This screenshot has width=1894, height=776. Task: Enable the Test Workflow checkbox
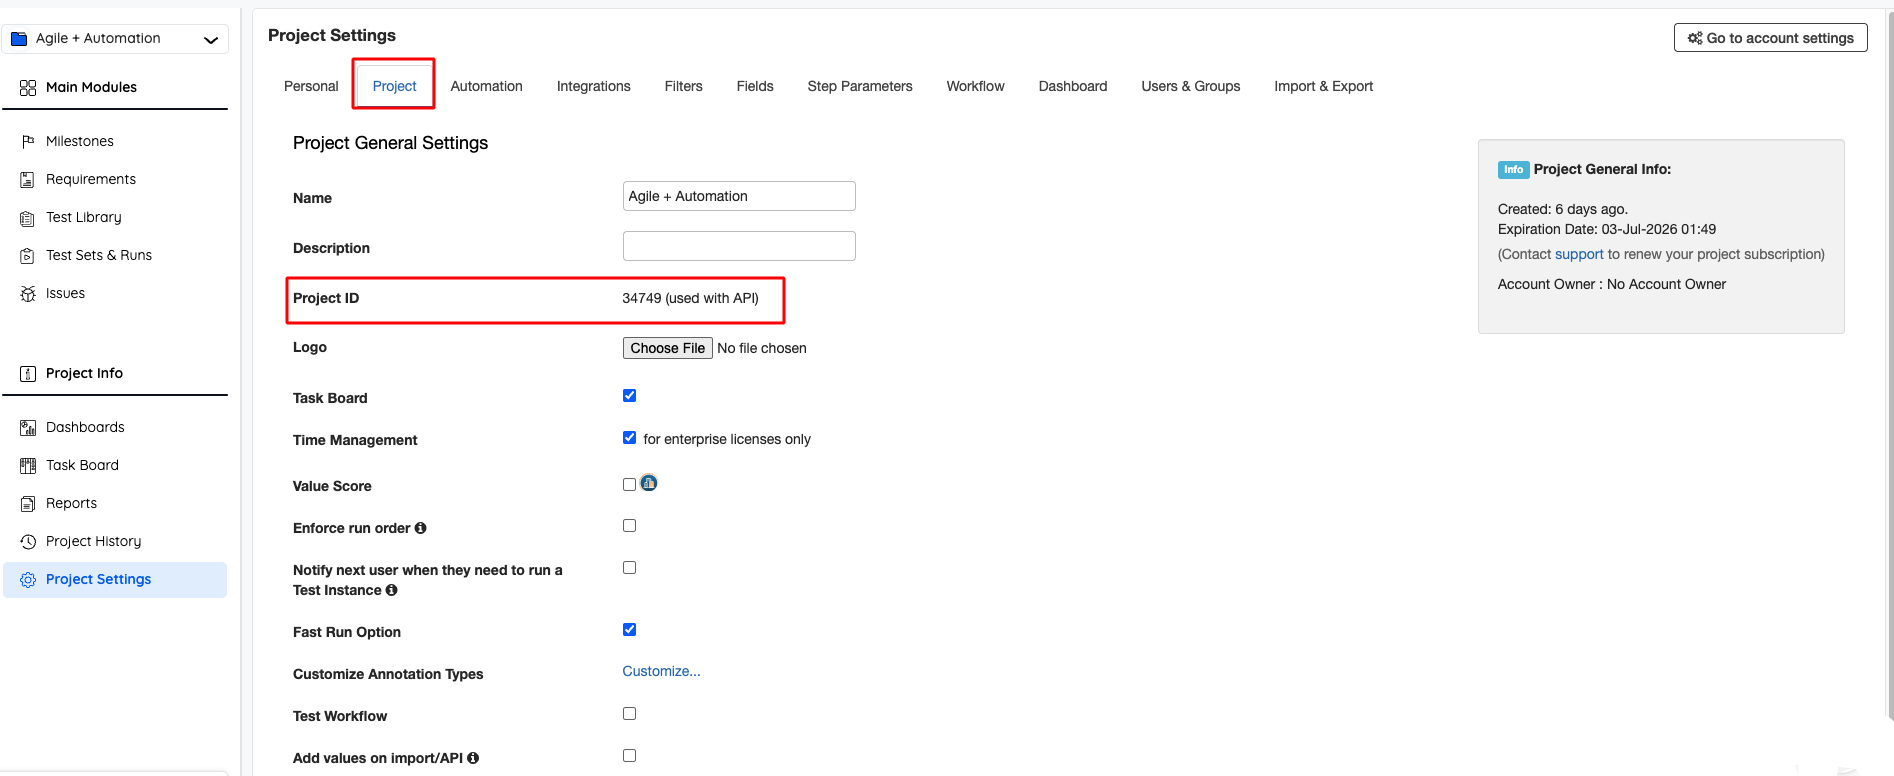[x=629, y=714]
